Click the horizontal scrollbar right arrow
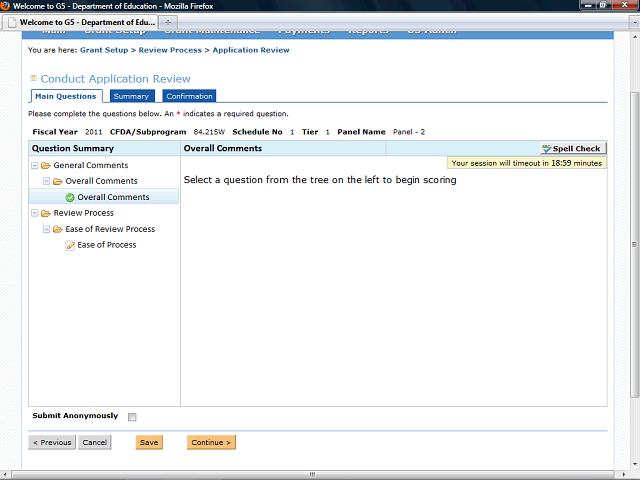The image size is (640, 480). [624, 475]
